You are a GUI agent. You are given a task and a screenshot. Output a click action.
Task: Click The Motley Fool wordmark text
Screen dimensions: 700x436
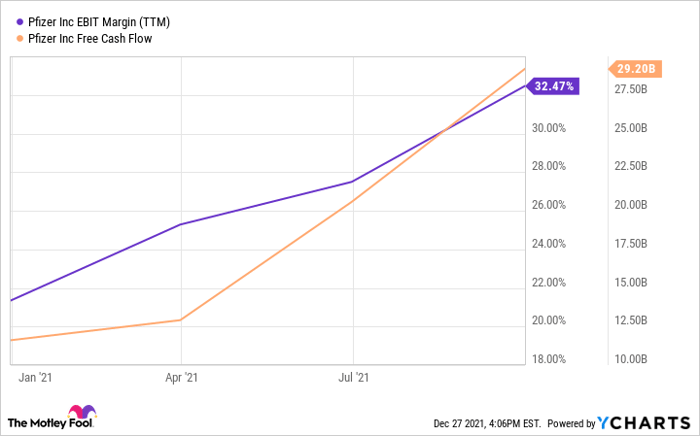(35, 420)
